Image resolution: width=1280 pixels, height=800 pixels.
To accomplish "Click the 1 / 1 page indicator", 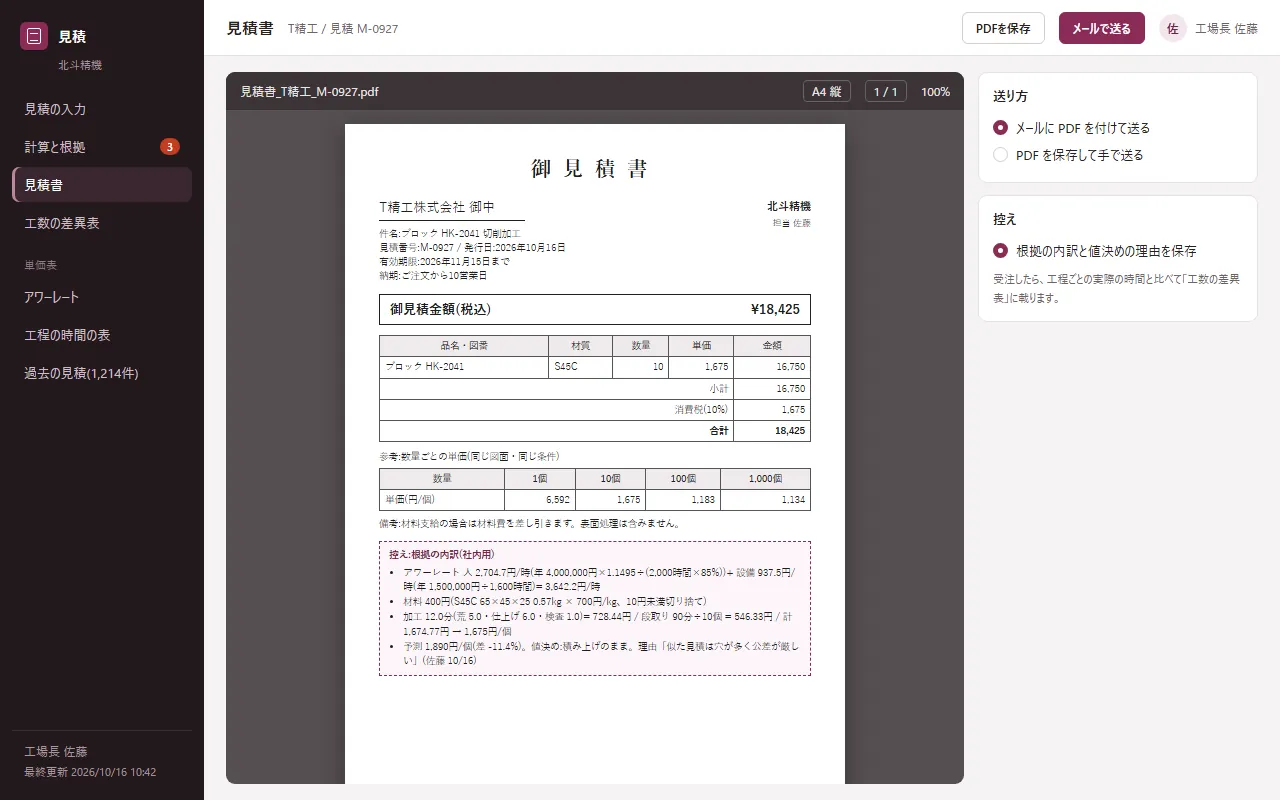I will click(885, 91).
